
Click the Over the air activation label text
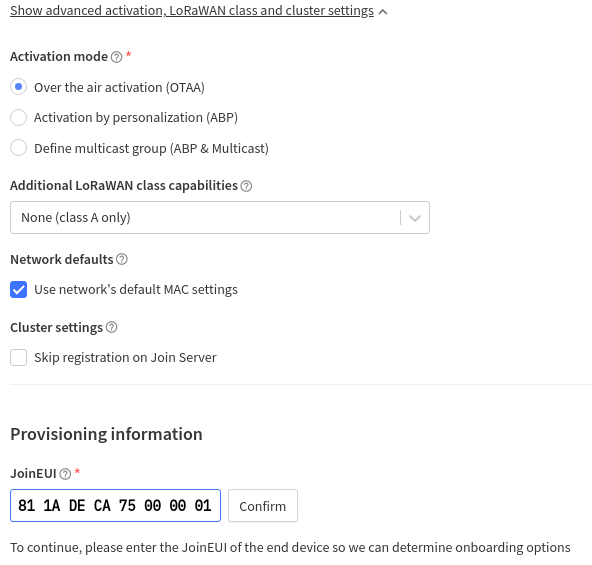pyautogui.click(x=119, y=88)
